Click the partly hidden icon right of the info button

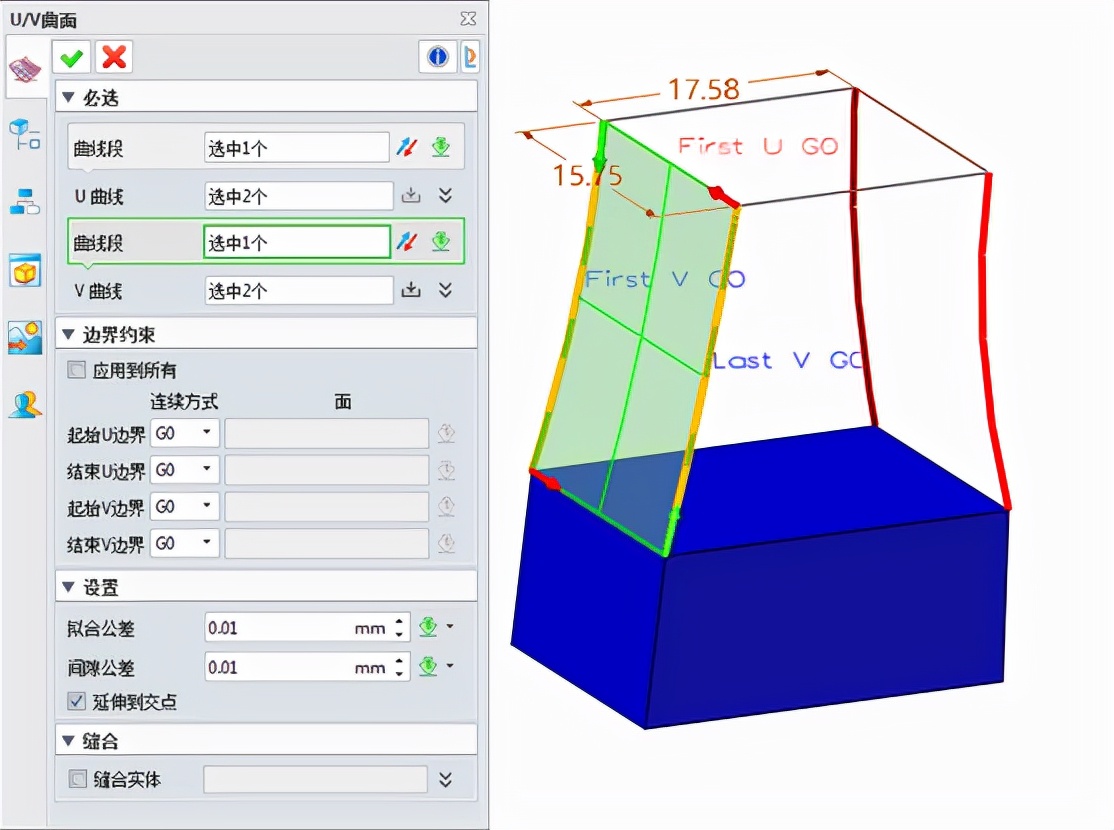point(470,57)
